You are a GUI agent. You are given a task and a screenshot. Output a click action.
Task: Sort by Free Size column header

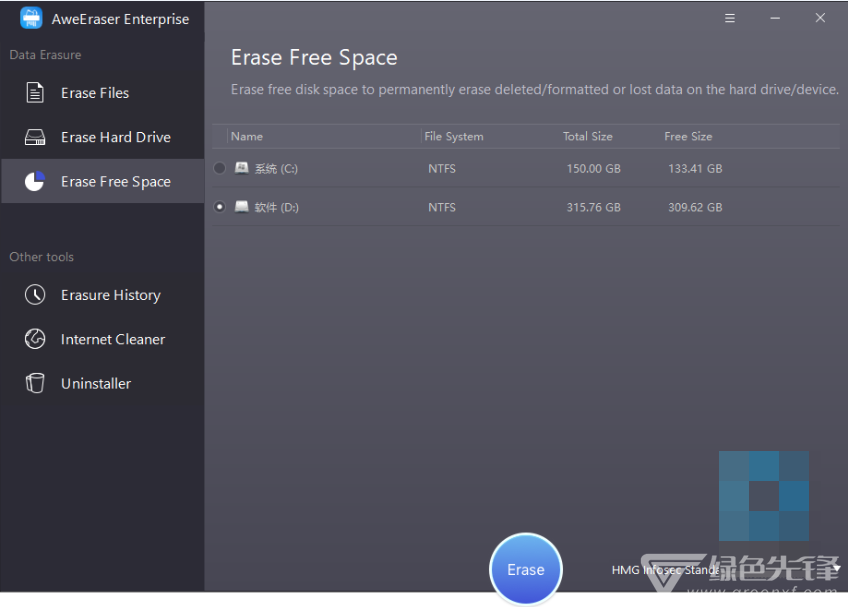point(688,136)
